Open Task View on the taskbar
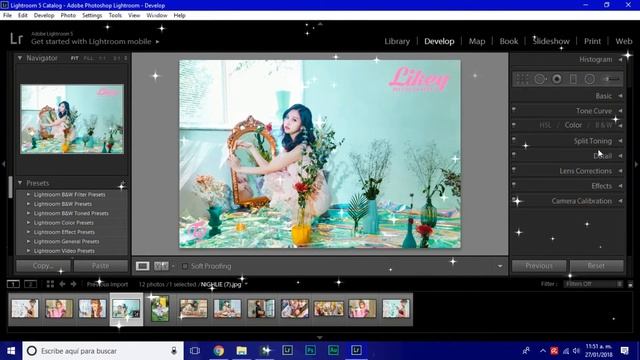The image size is (640, 360). [195, 351]
